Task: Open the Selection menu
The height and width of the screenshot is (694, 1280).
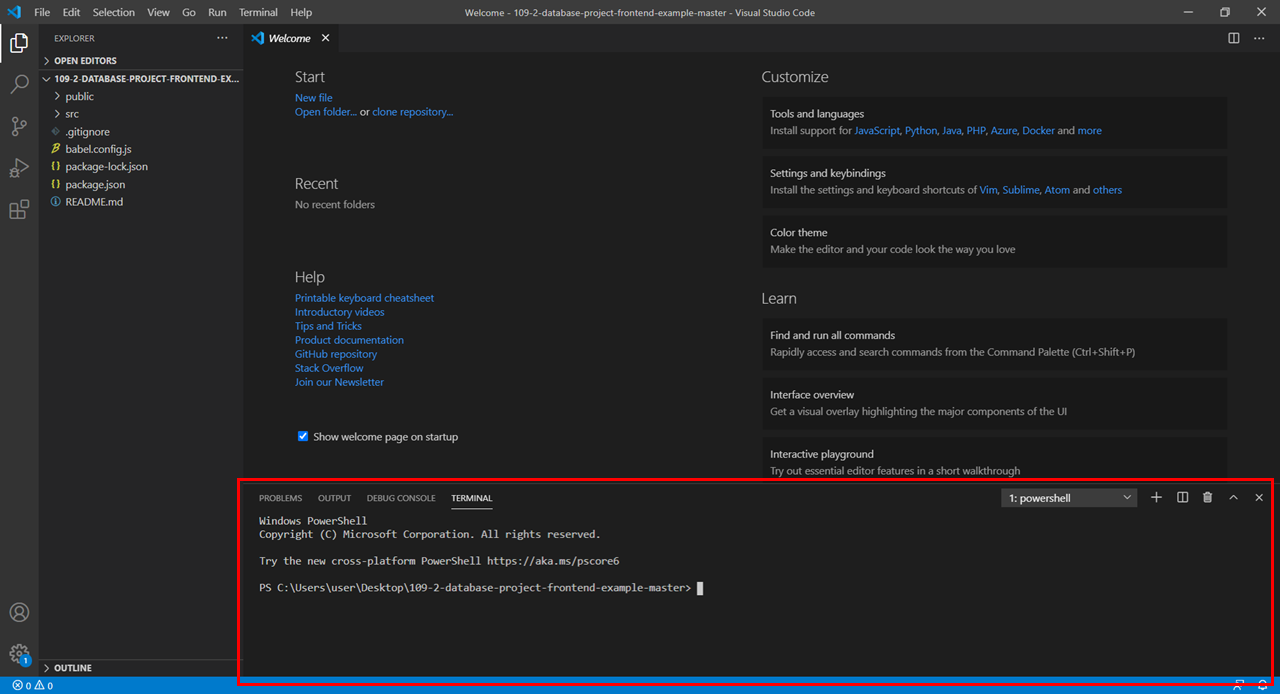Action: 113,12
